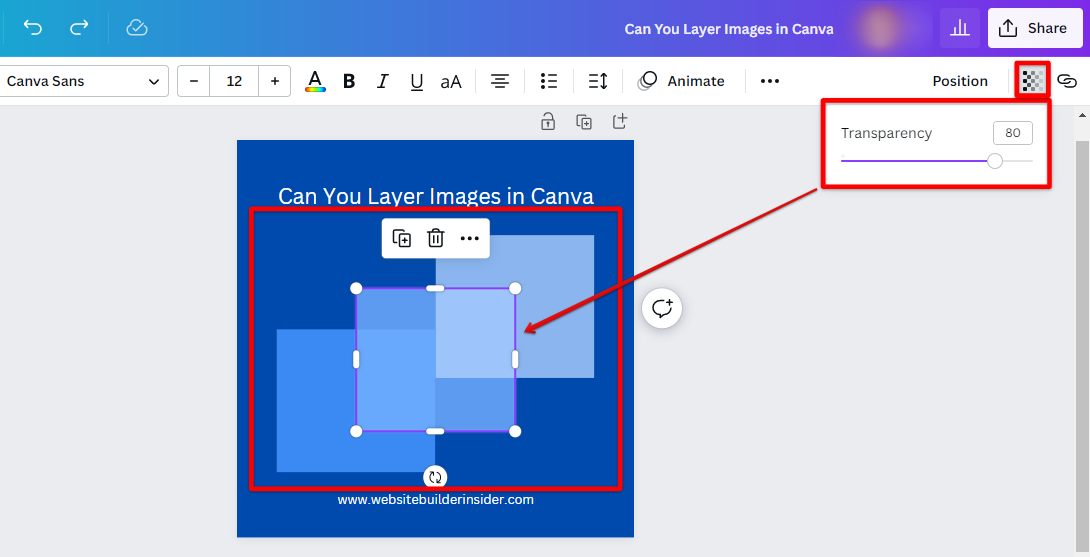Open the Animate option
The height and width of the screenshot is (557, 1090).
point(682,81)
